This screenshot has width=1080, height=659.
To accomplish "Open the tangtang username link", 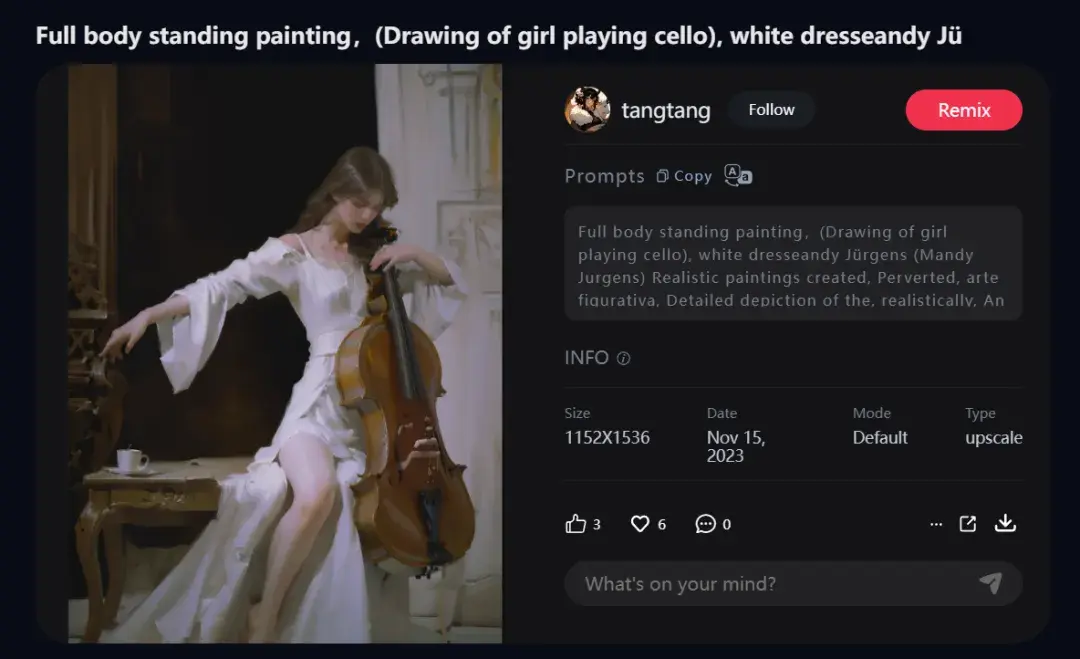I will coord(666,110).
